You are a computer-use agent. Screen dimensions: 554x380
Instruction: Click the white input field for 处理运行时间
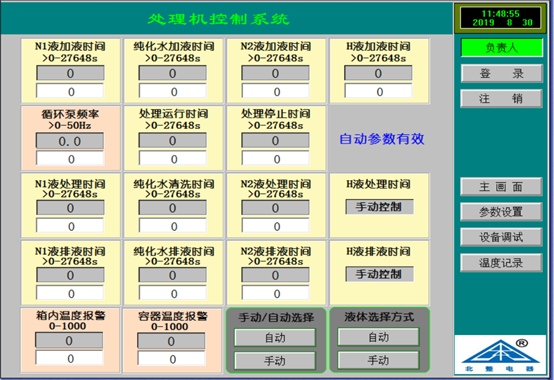(x=172, y=159)
